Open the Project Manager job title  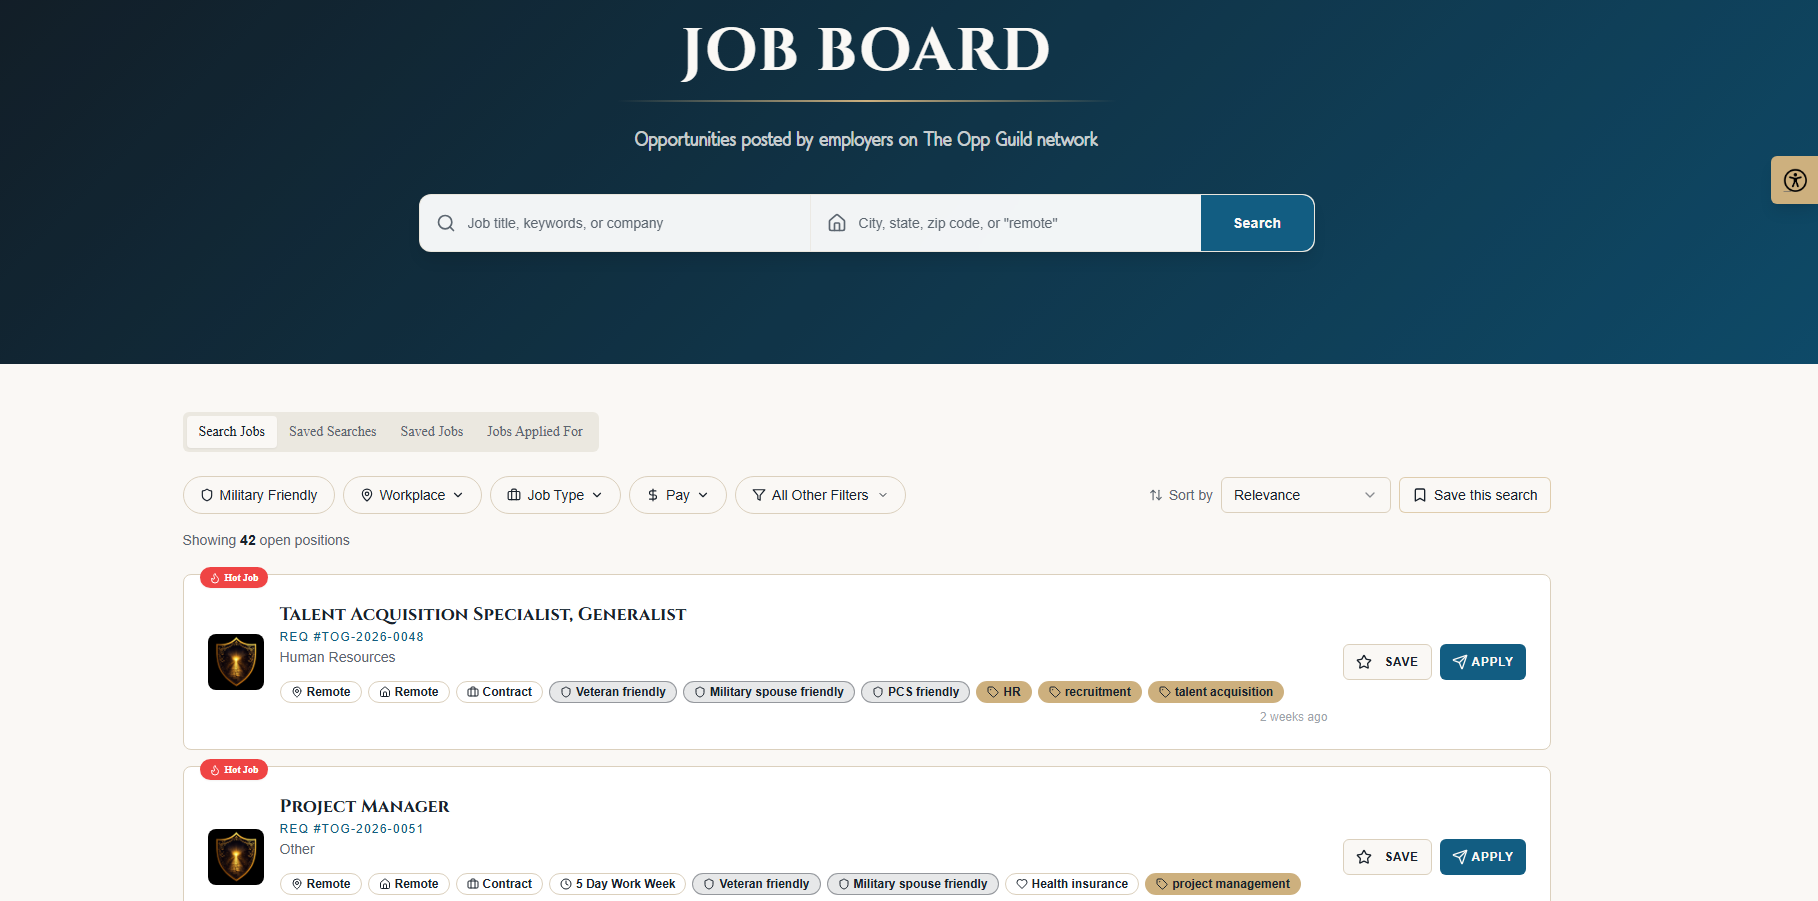tap(365, 806)
